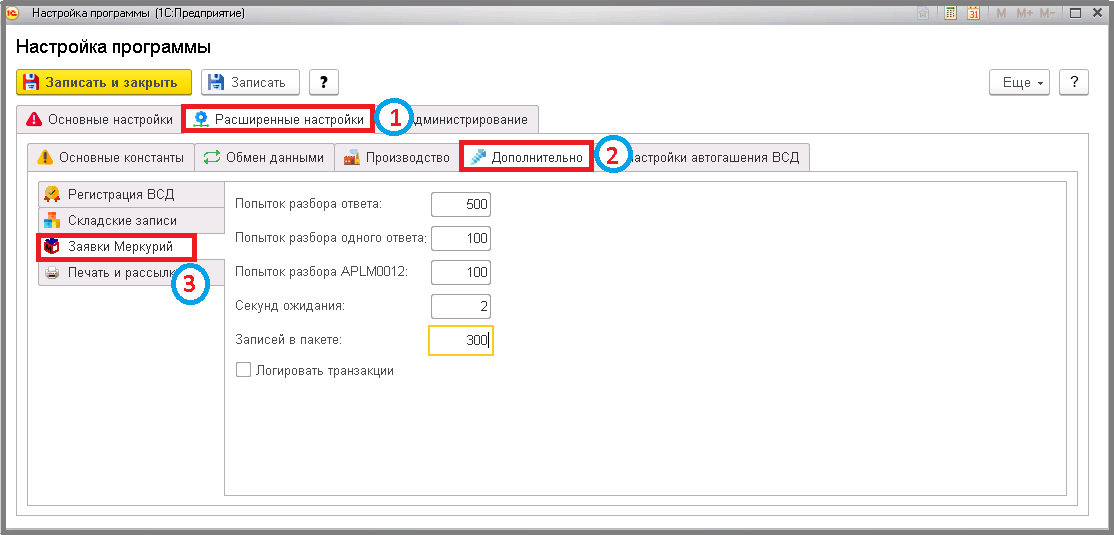Screen dimensions: 1114x535
Task: Save and close with Записать и закрыть
Action: point(104,82)
